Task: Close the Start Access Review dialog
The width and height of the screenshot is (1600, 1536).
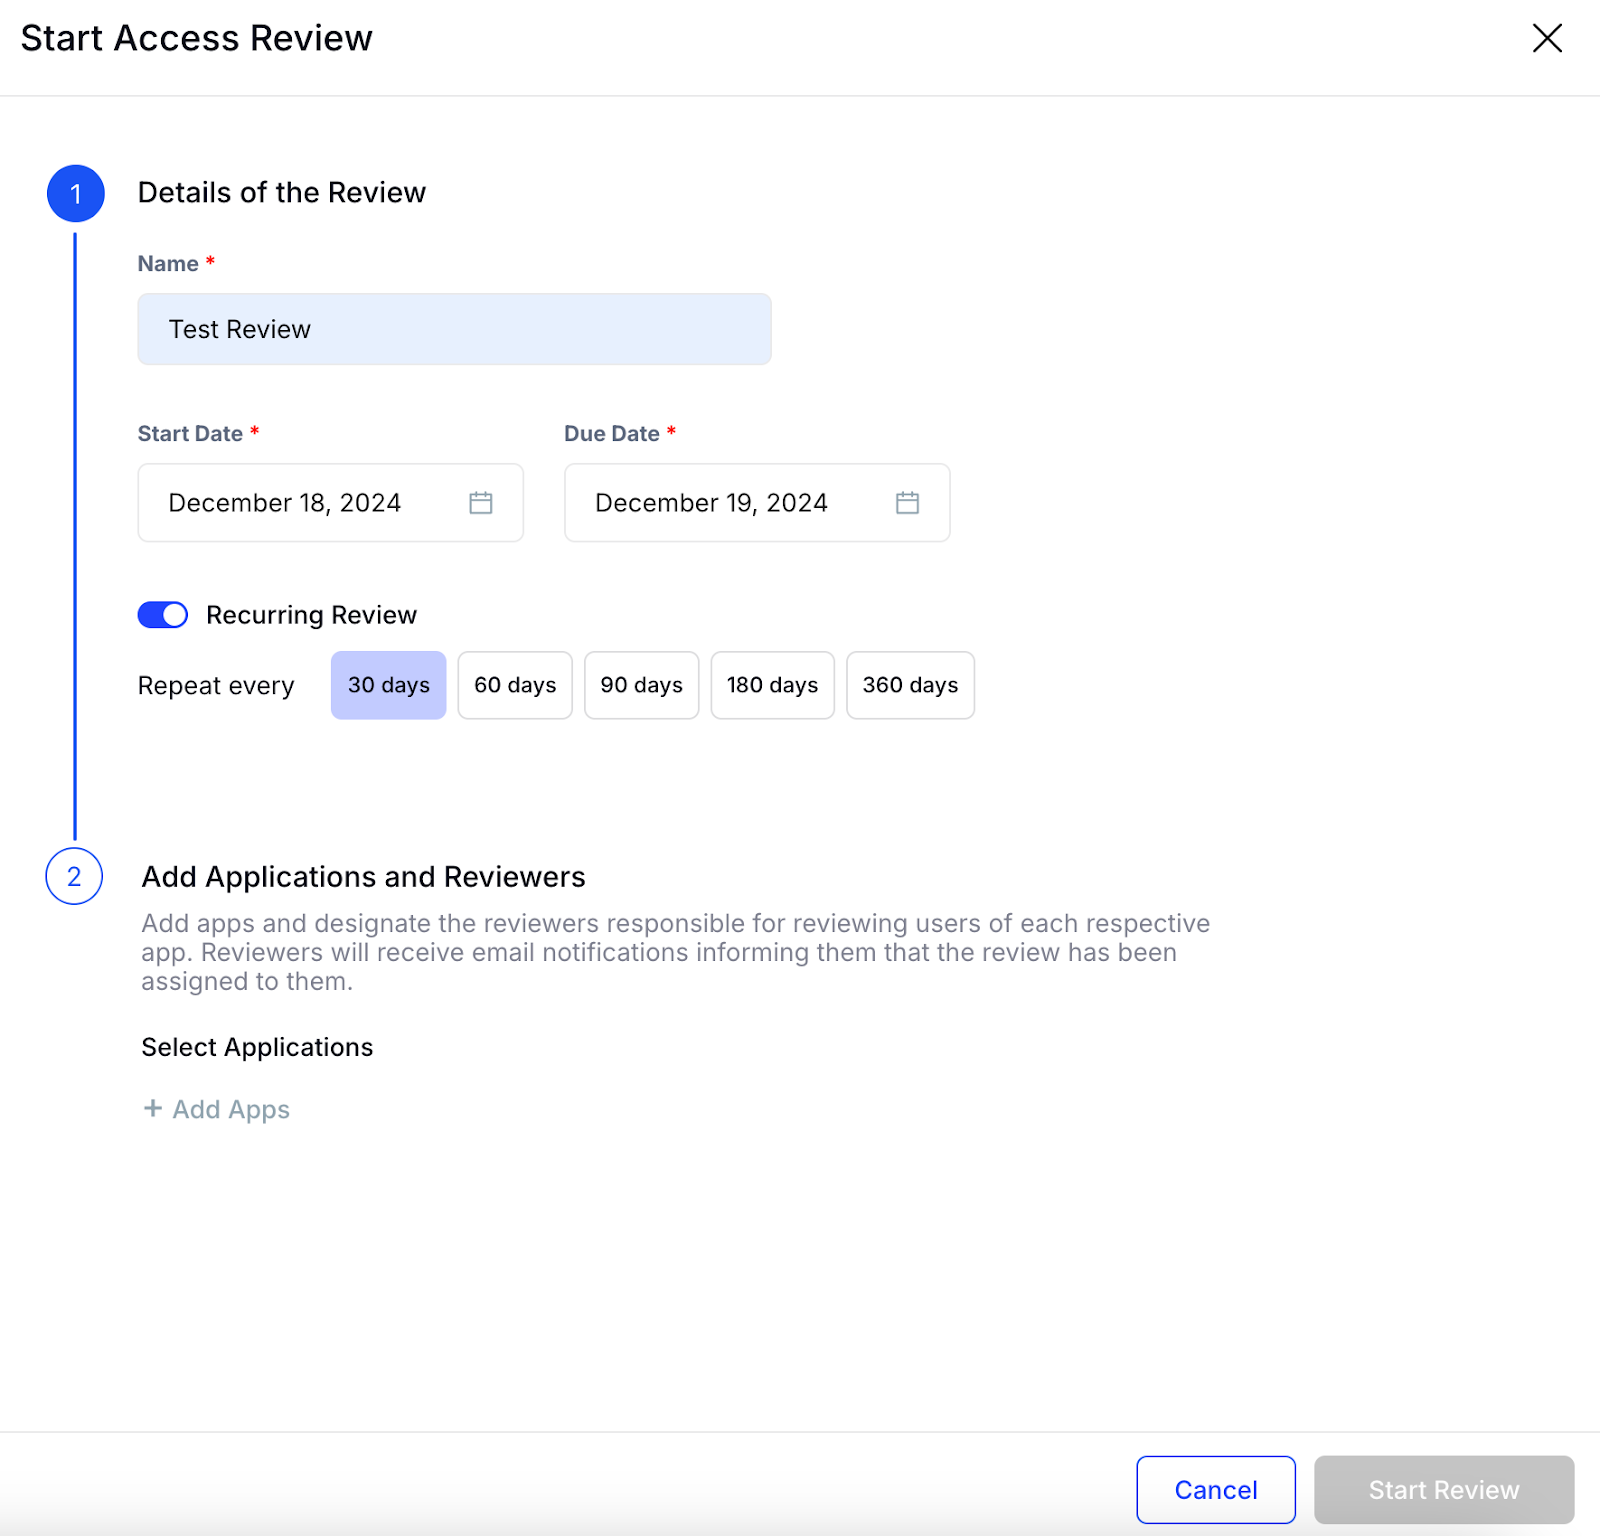Action: click(1547, 38)
